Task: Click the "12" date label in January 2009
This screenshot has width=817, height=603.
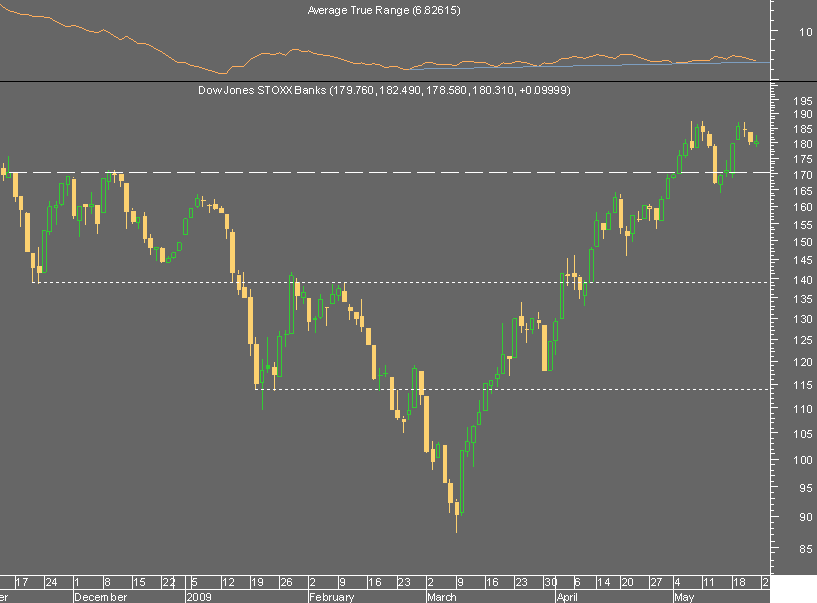Action: [x=228, y=582]
